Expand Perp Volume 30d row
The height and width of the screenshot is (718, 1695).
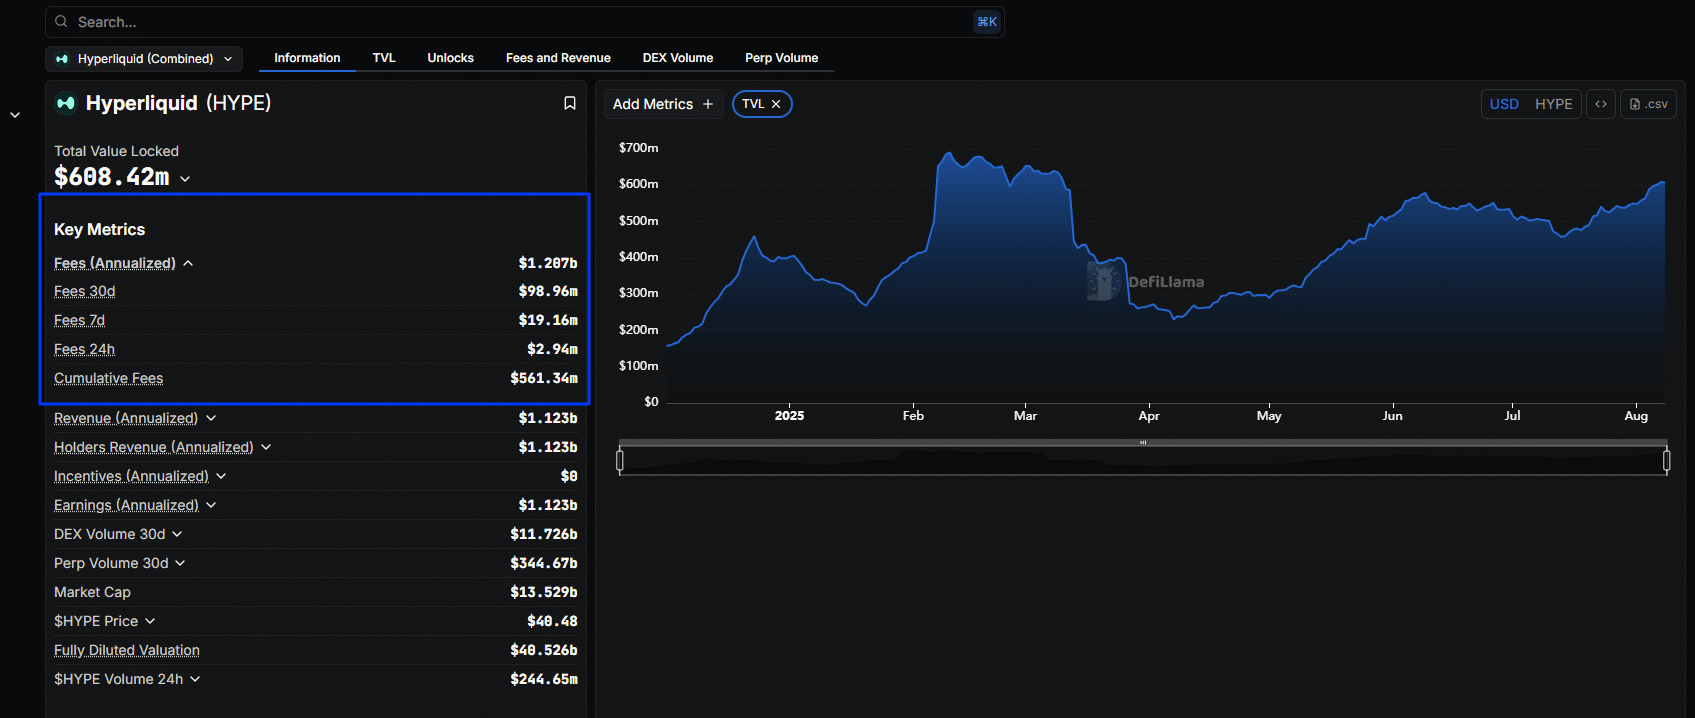tap(180, 563)
